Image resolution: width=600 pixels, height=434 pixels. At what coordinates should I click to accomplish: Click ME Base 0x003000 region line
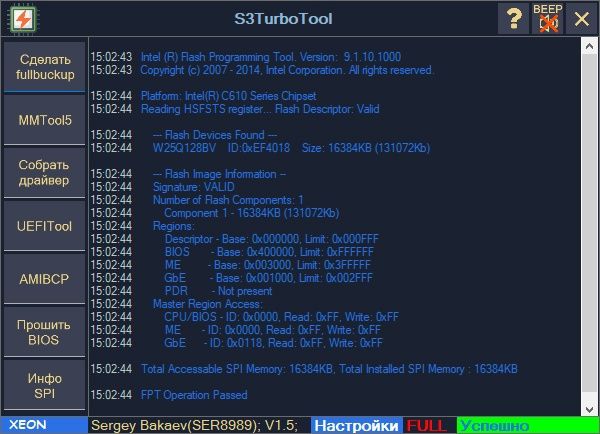click(x=267, y=265)
